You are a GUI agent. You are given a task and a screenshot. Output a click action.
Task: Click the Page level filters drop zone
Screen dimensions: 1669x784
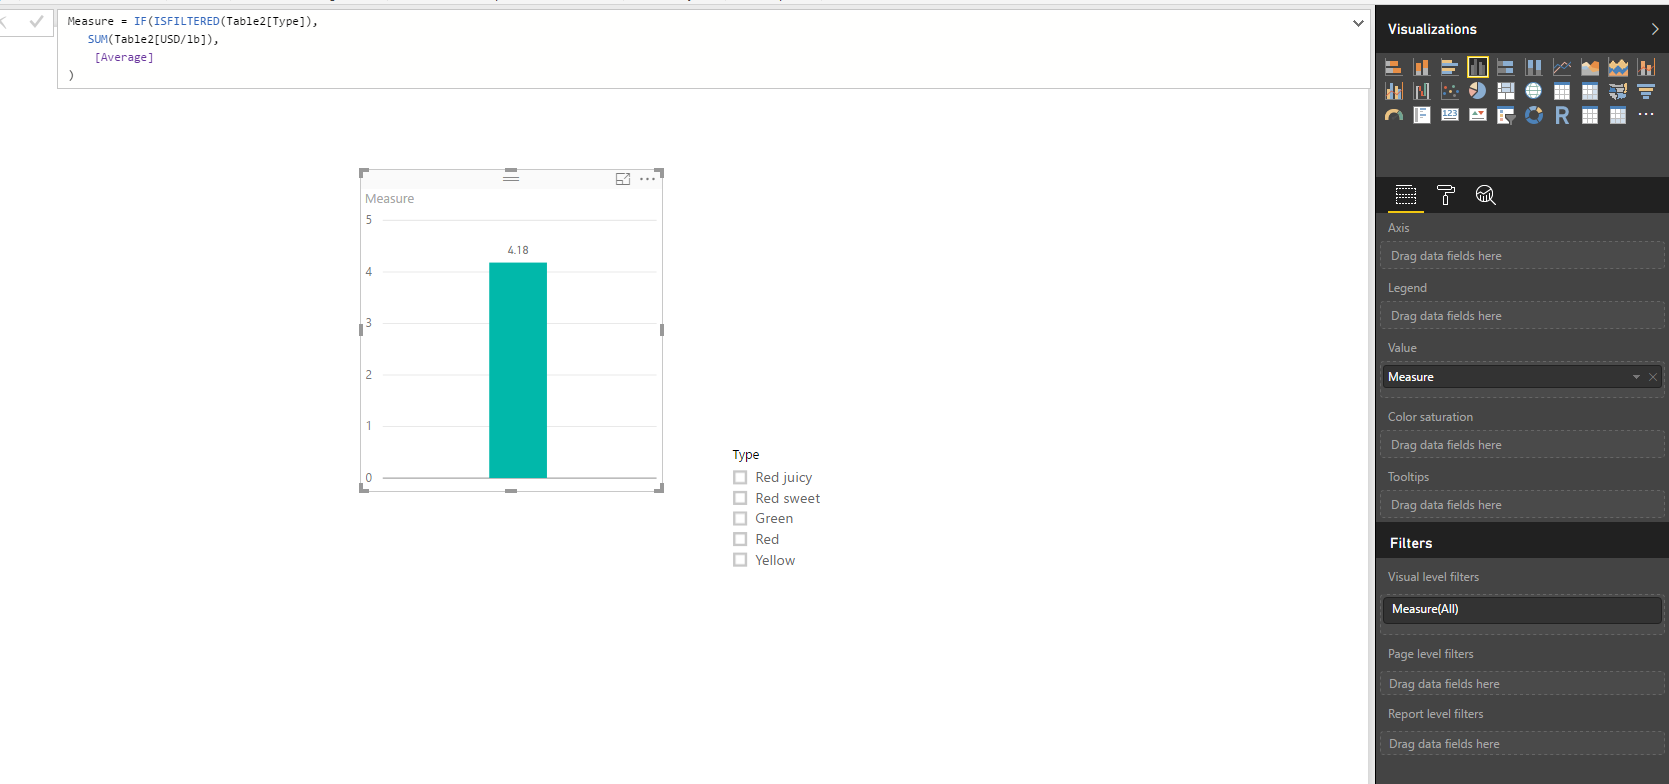(x=1522, y=684)
